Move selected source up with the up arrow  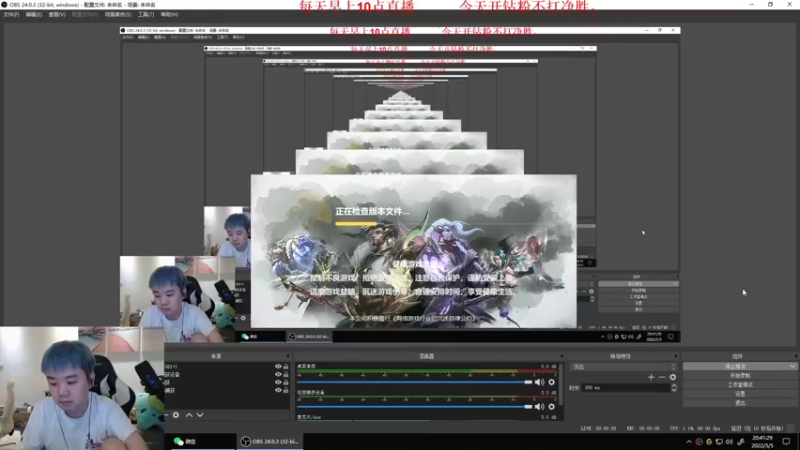(189, 415)
